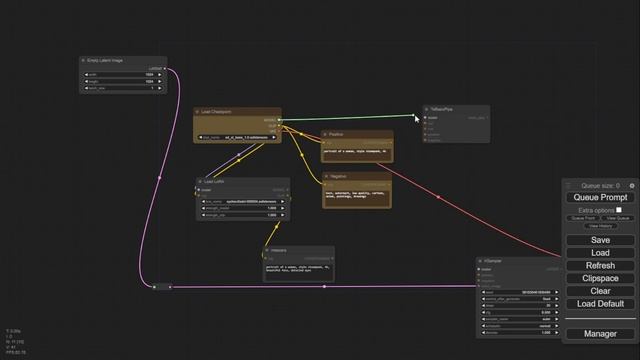Decrease width on Empty Latent Image
The width and height of the screenshot is (640, 360).
click(x=86, y=75)
